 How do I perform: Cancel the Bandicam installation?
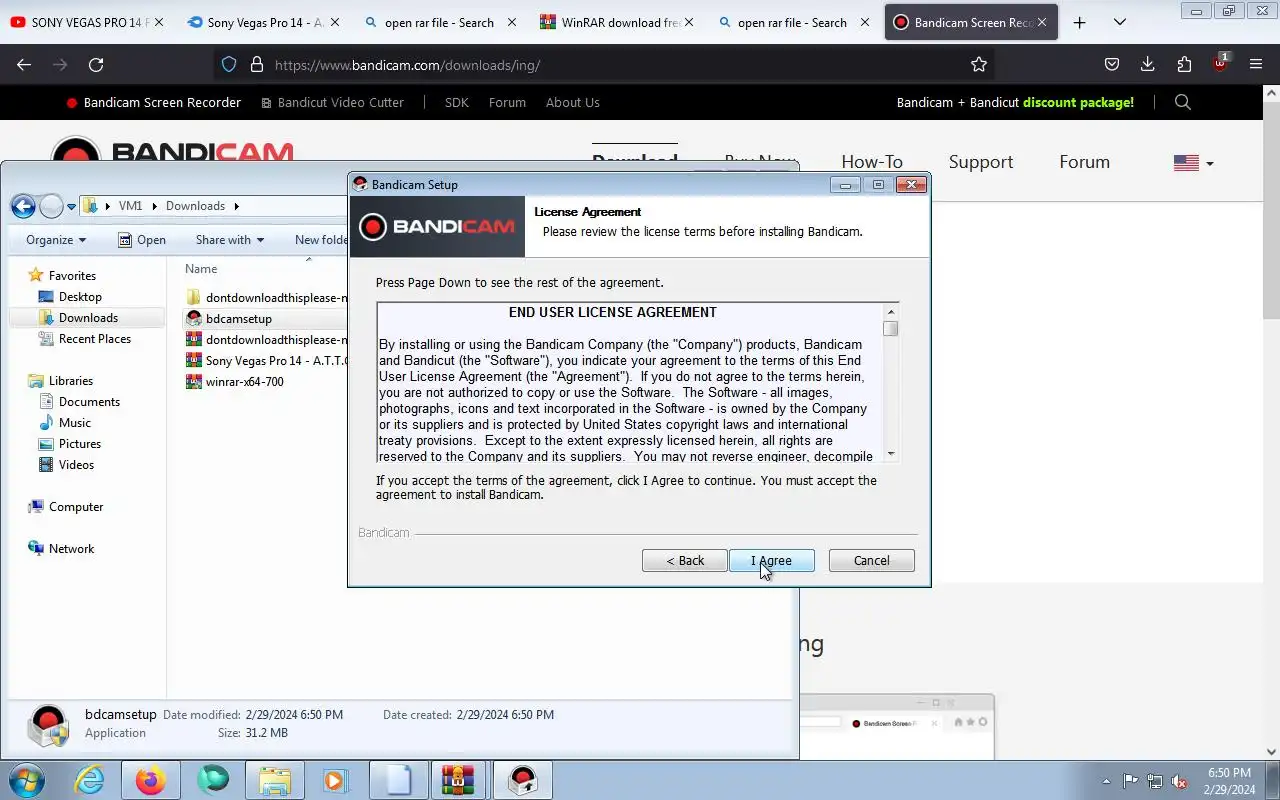(x=871, y=561)
